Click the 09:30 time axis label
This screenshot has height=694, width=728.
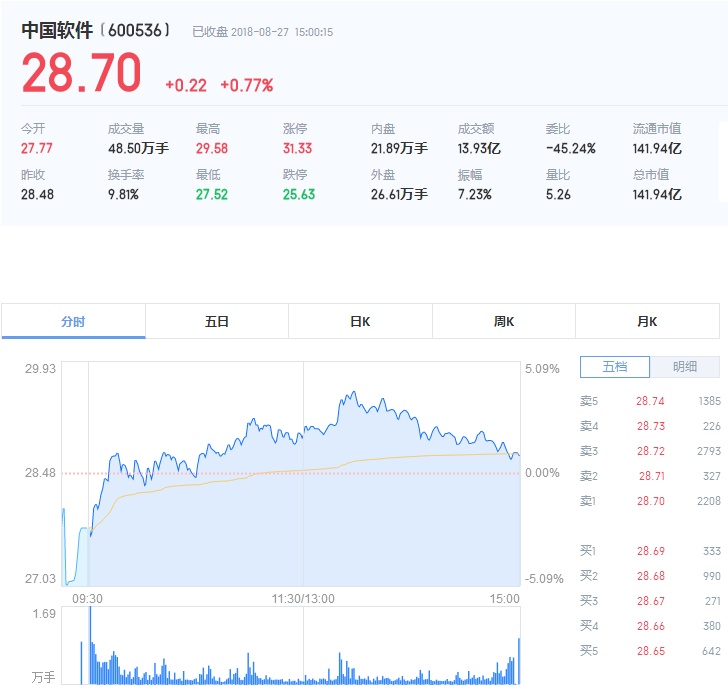(87, 599)
